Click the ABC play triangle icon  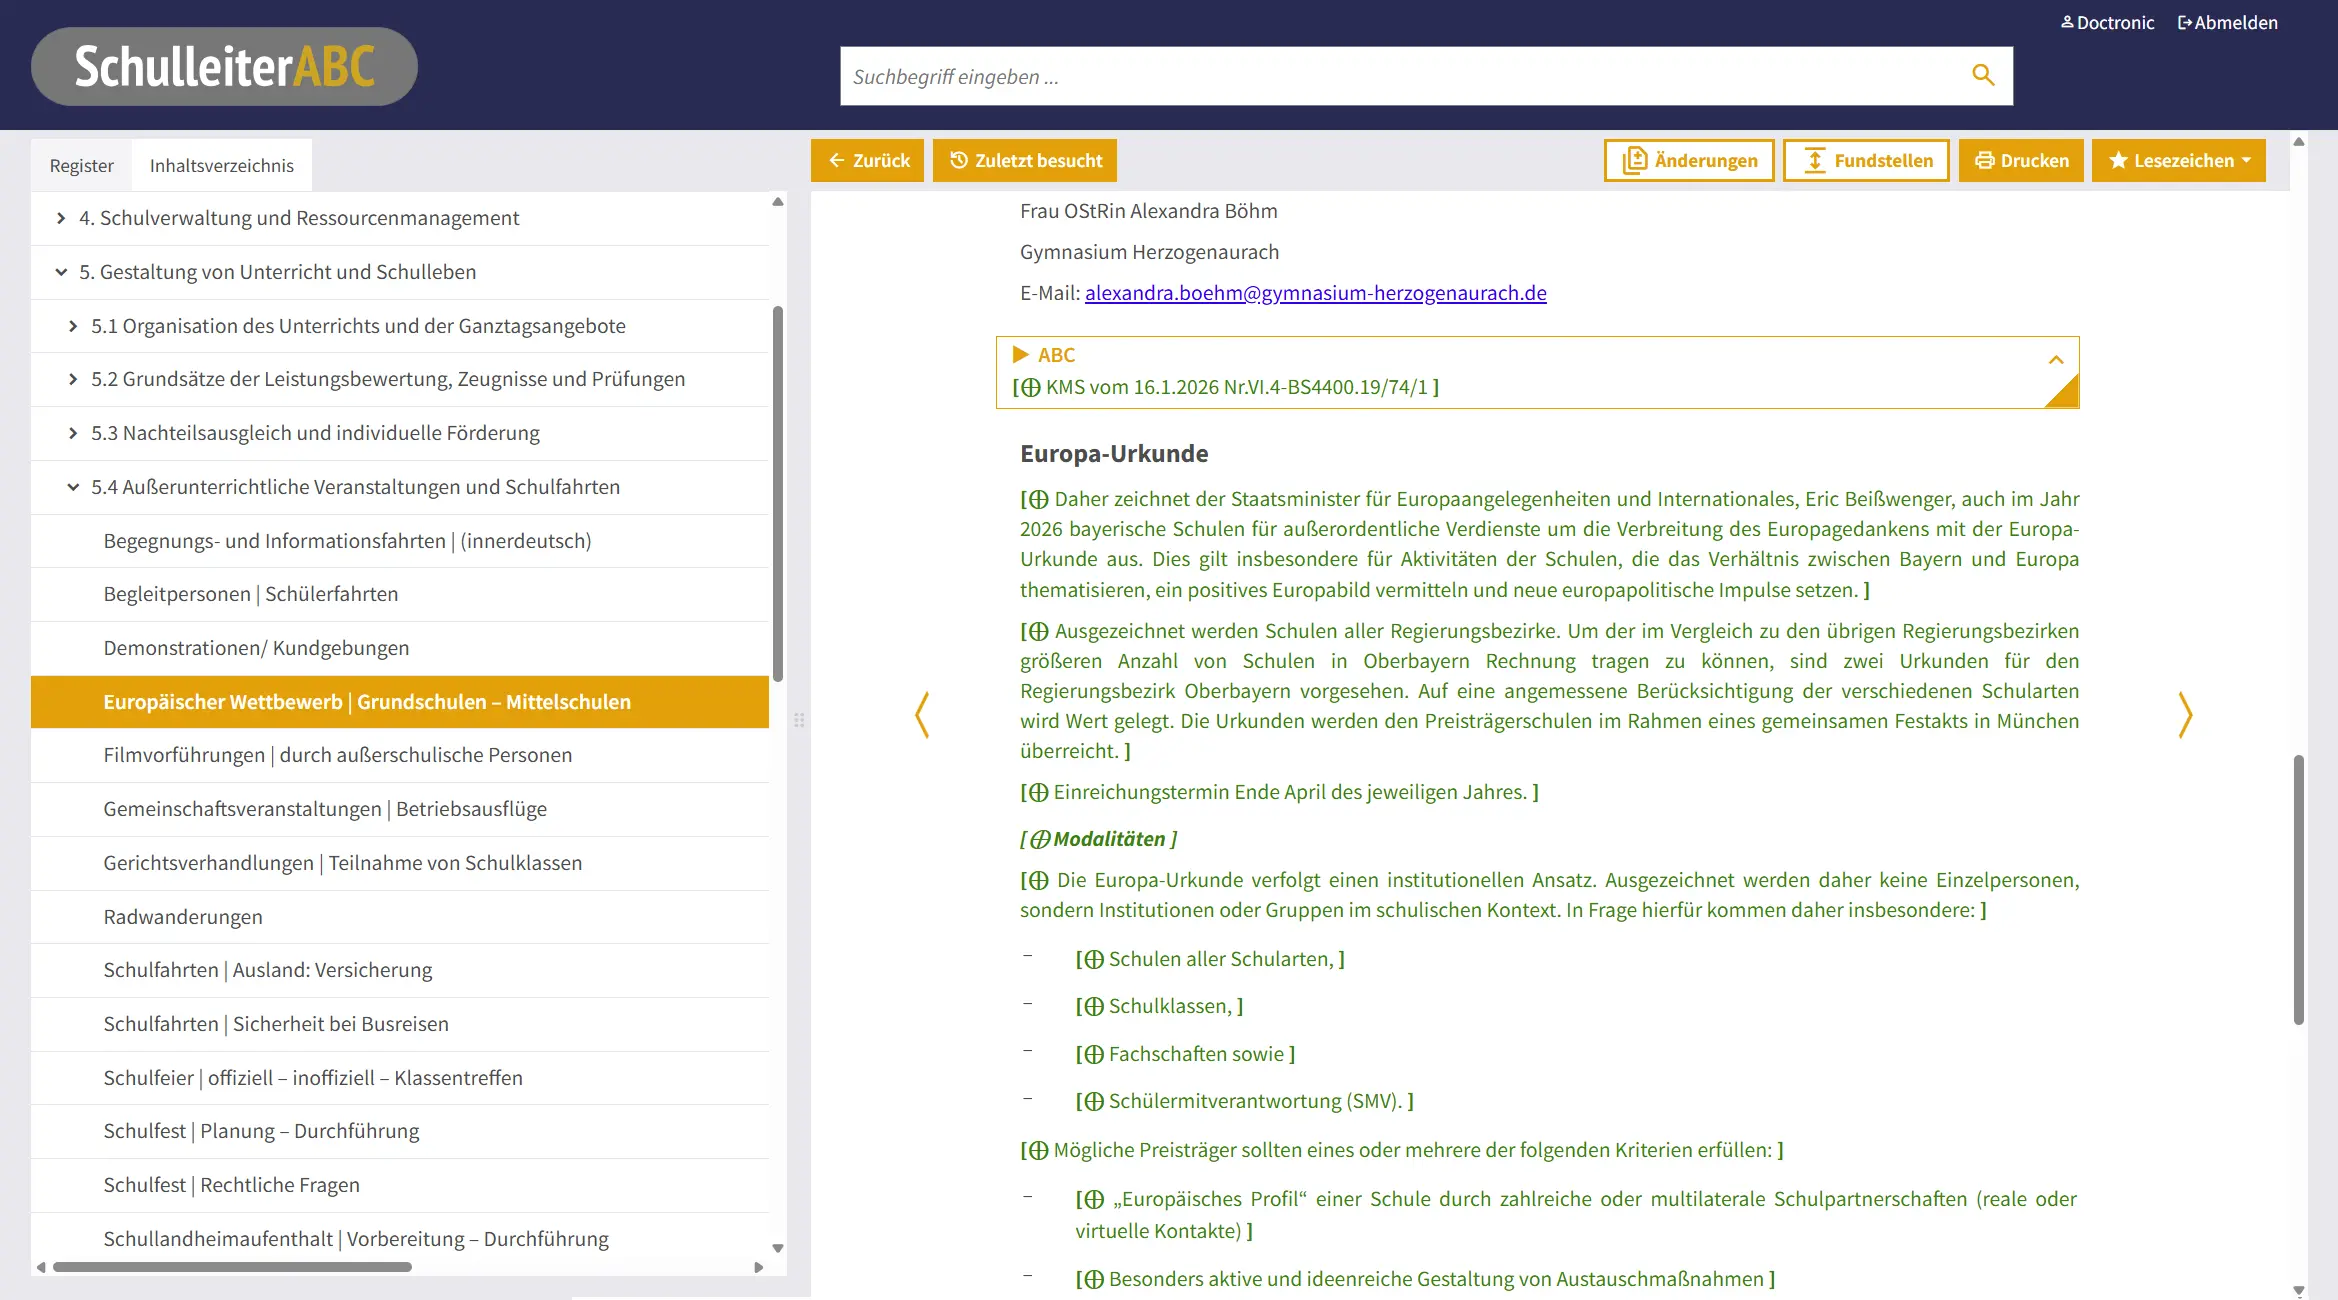[1020, 354]
